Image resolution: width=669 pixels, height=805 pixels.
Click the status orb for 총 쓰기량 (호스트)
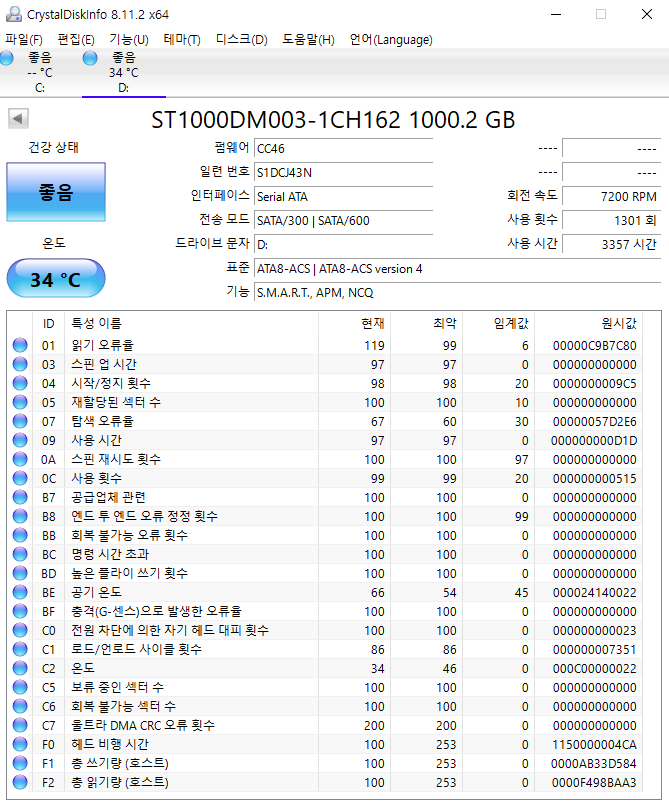click(20, 763)
